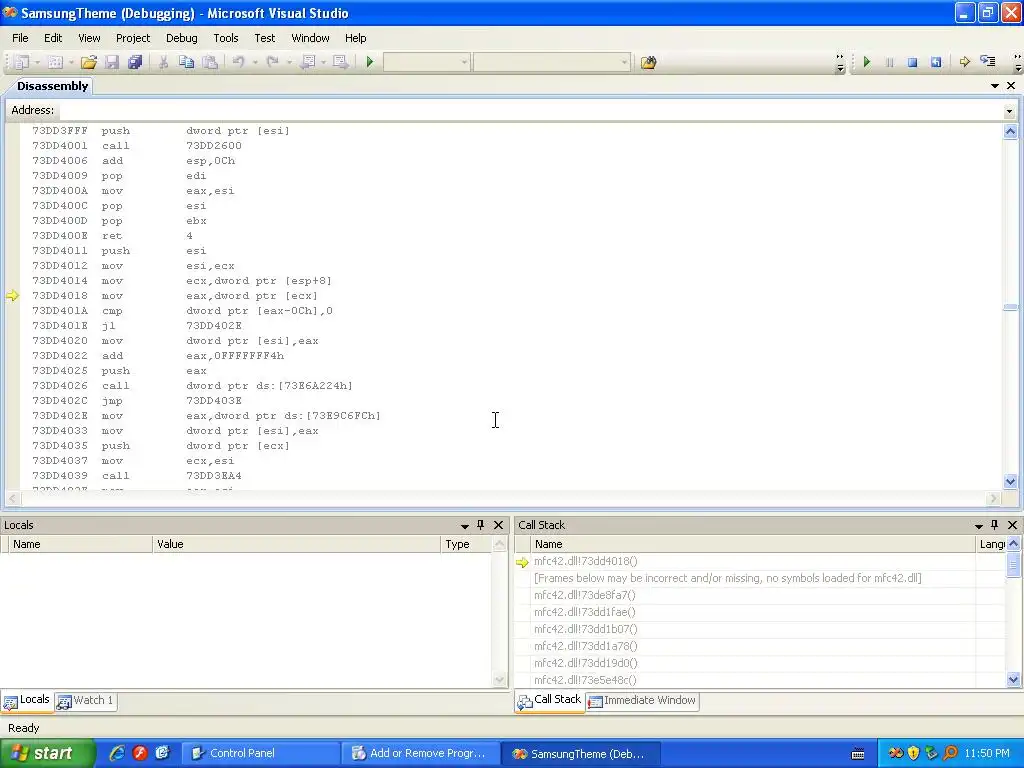
Task: Click the disassembly scrollbar up arrow
Action: 1010,131
